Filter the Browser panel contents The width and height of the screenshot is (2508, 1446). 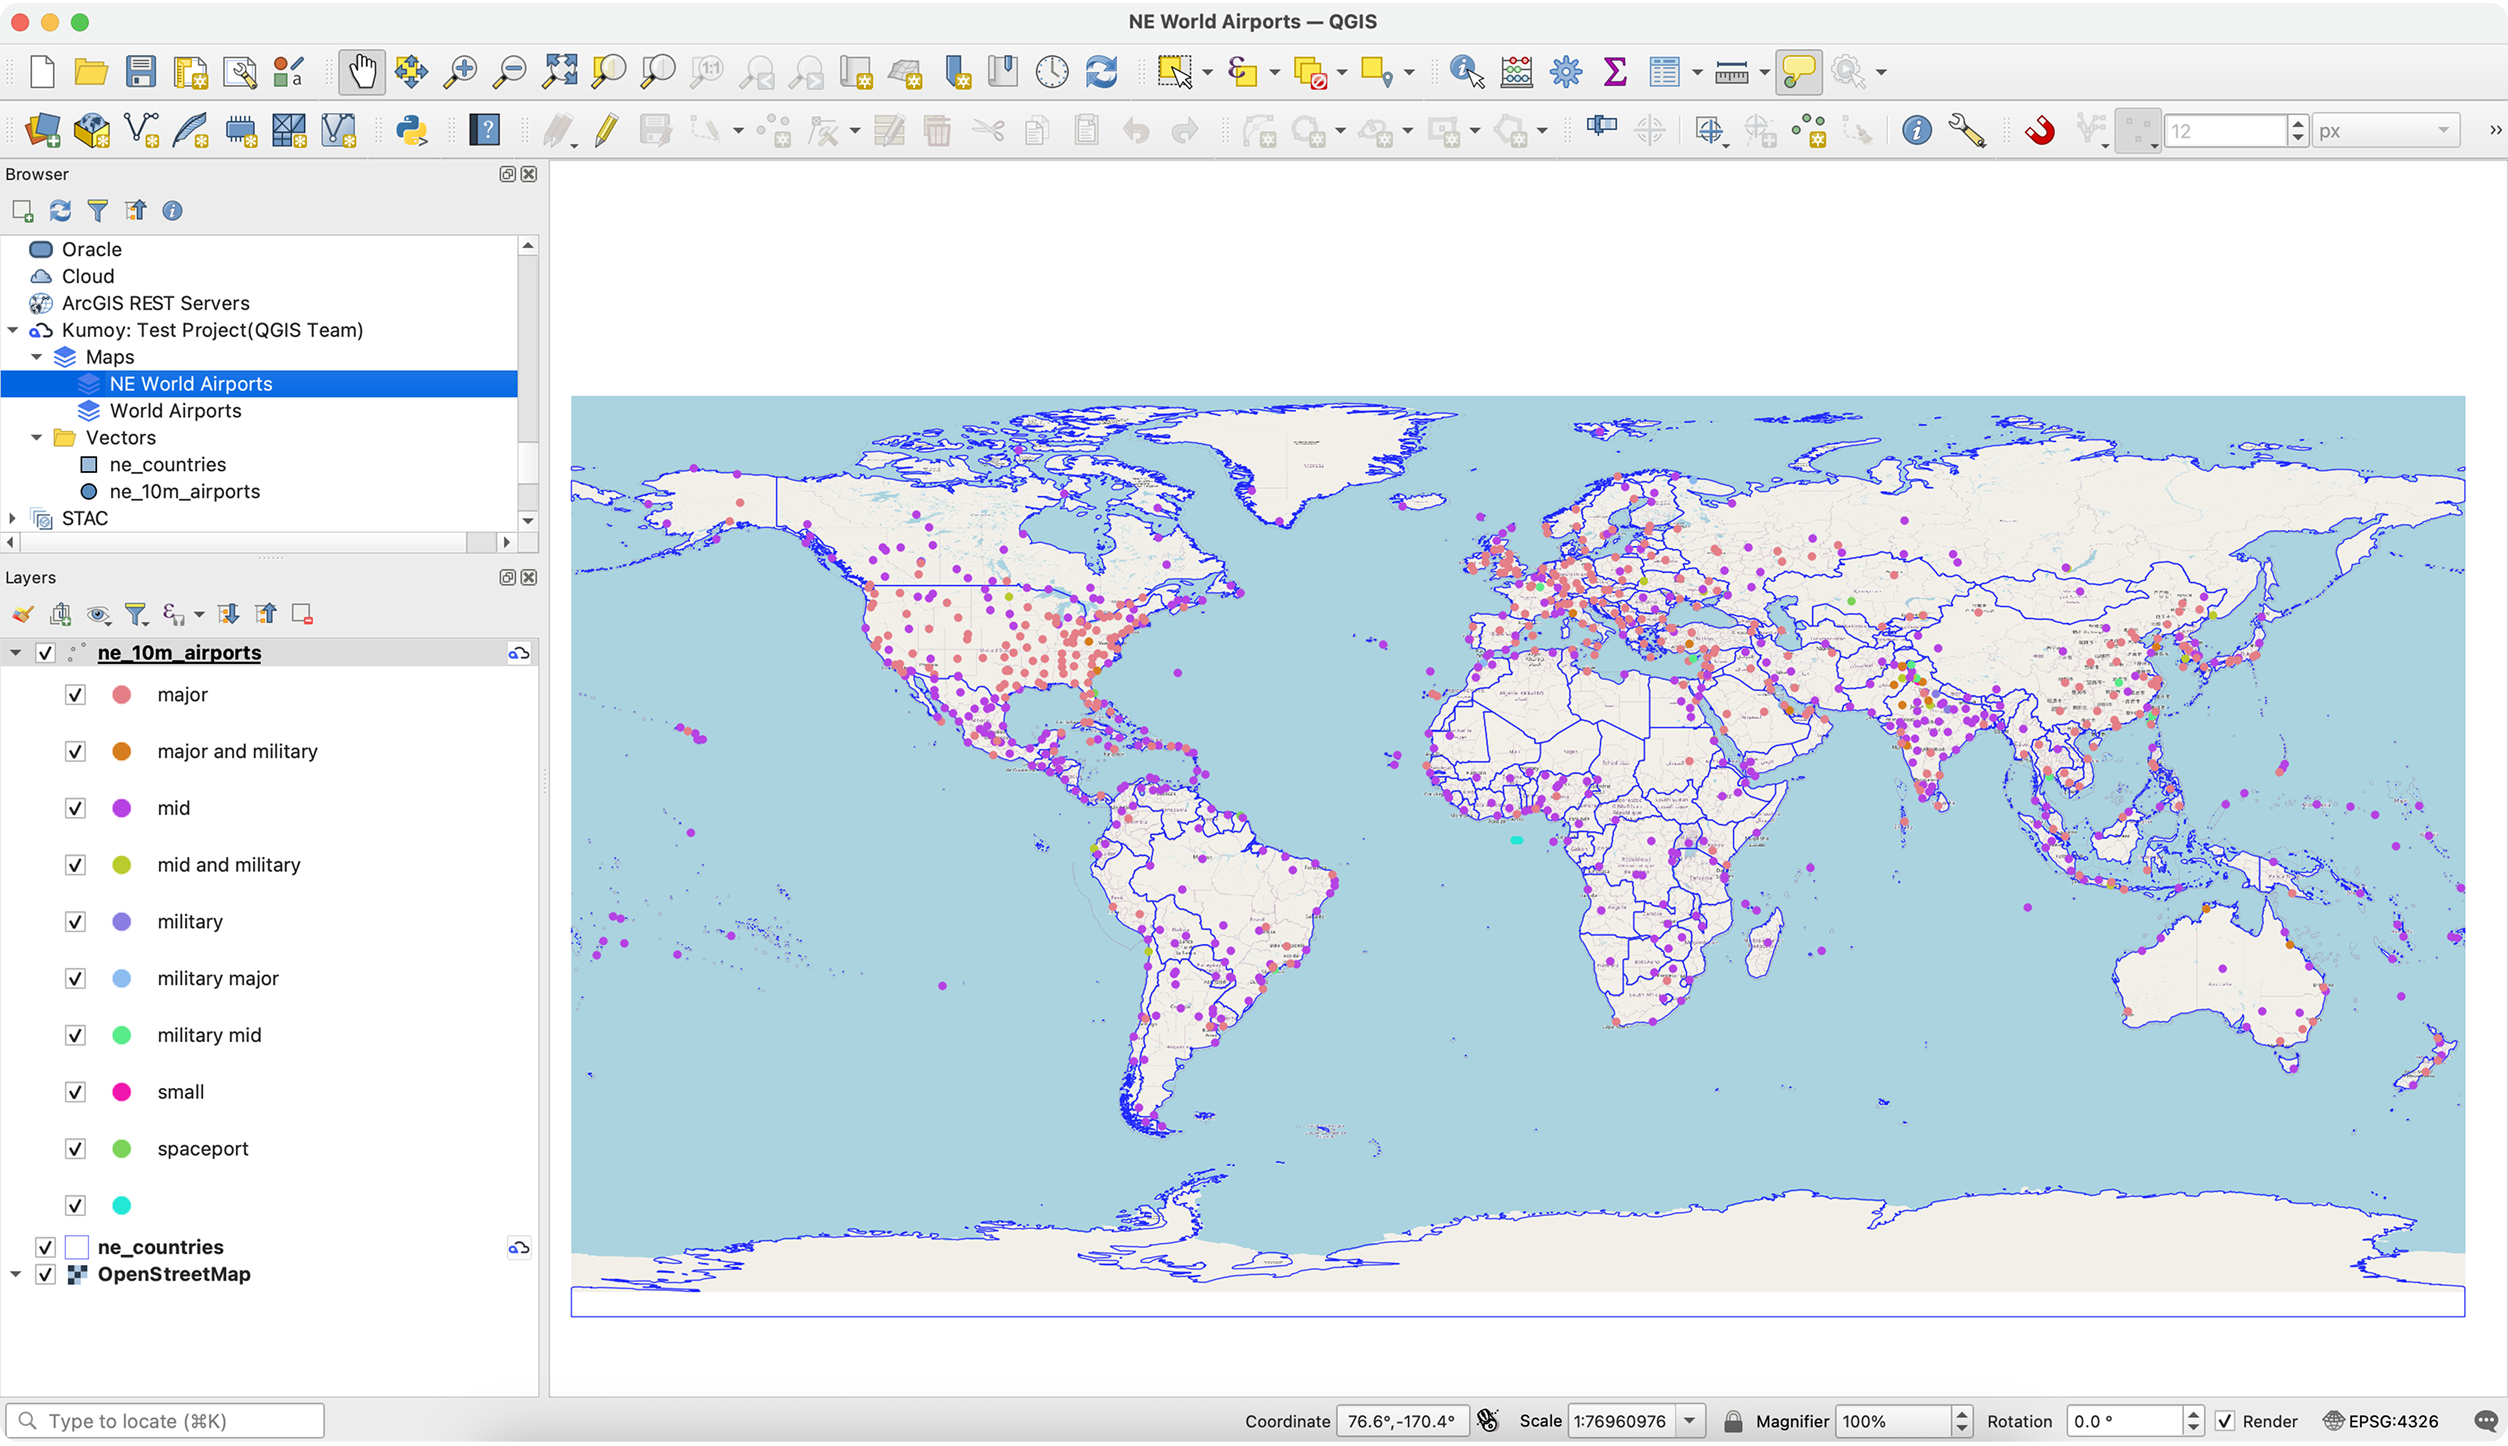point(97,210)
